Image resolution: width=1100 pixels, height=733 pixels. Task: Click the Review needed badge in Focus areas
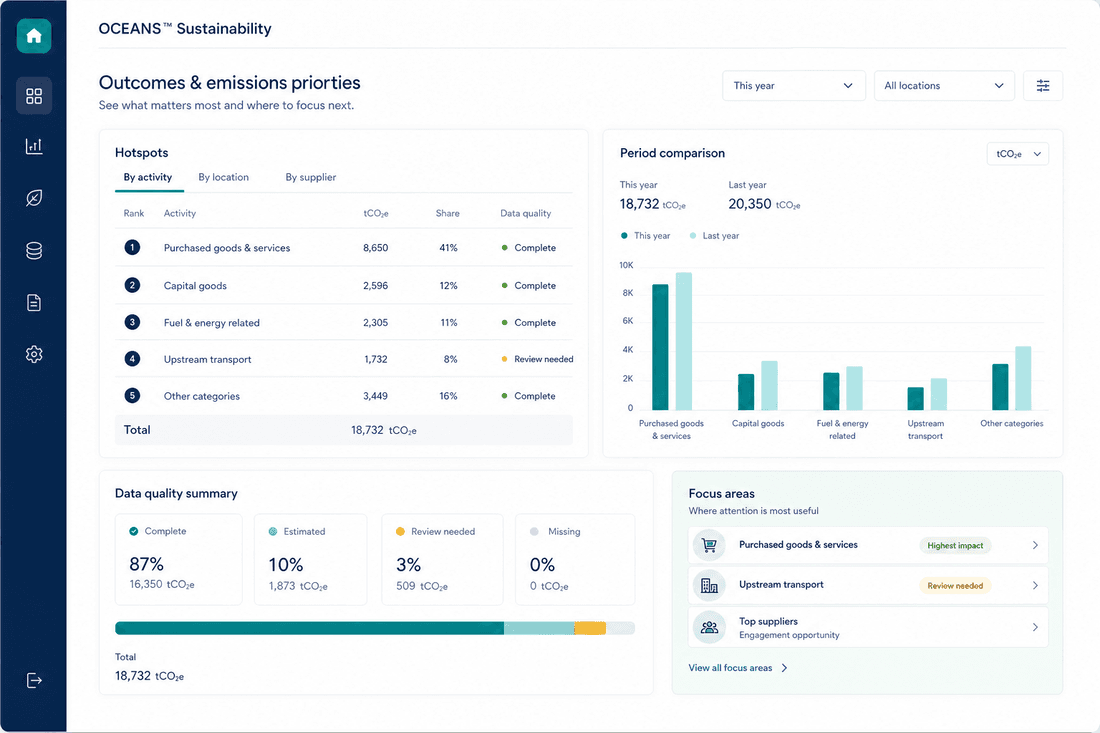click(955, 586)
